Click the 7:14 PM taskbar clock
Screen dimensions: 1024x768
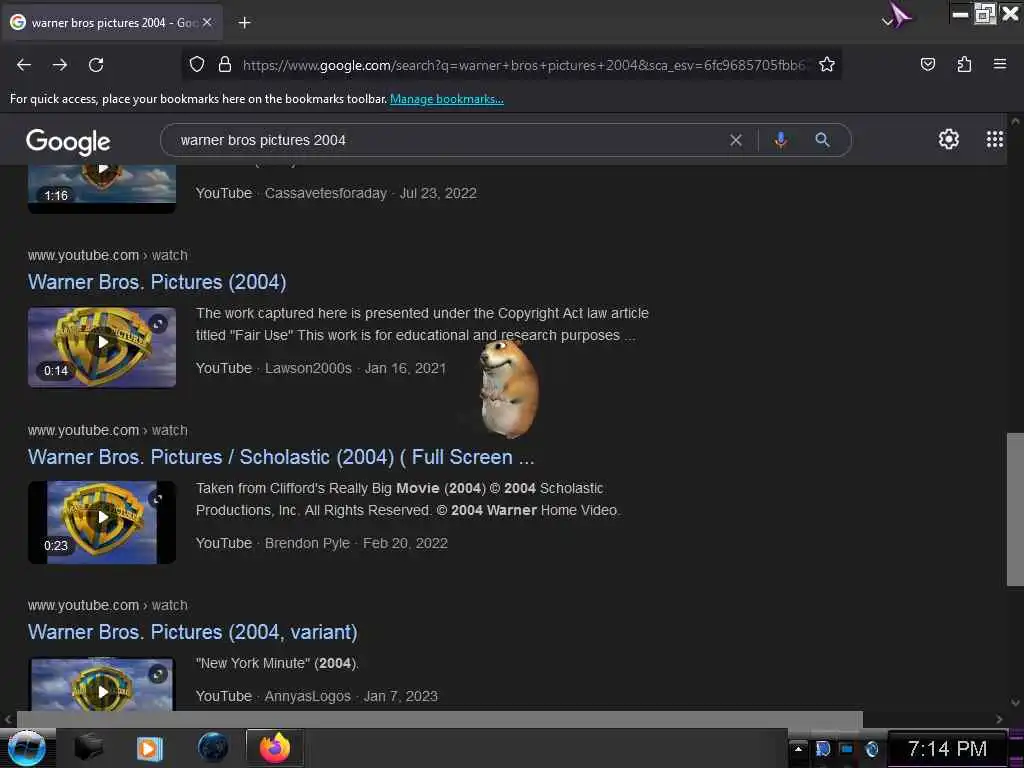tap(947, 749)
